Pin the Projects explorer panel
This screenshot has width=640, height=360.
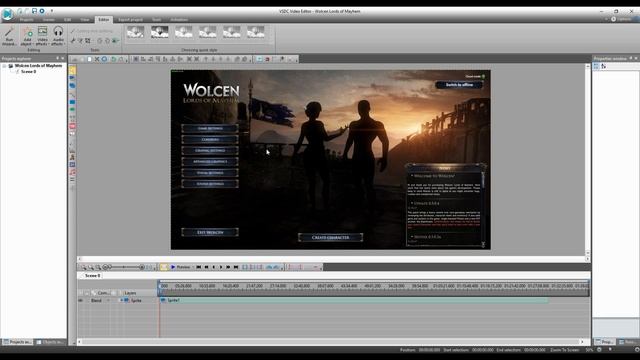point(58,58)
